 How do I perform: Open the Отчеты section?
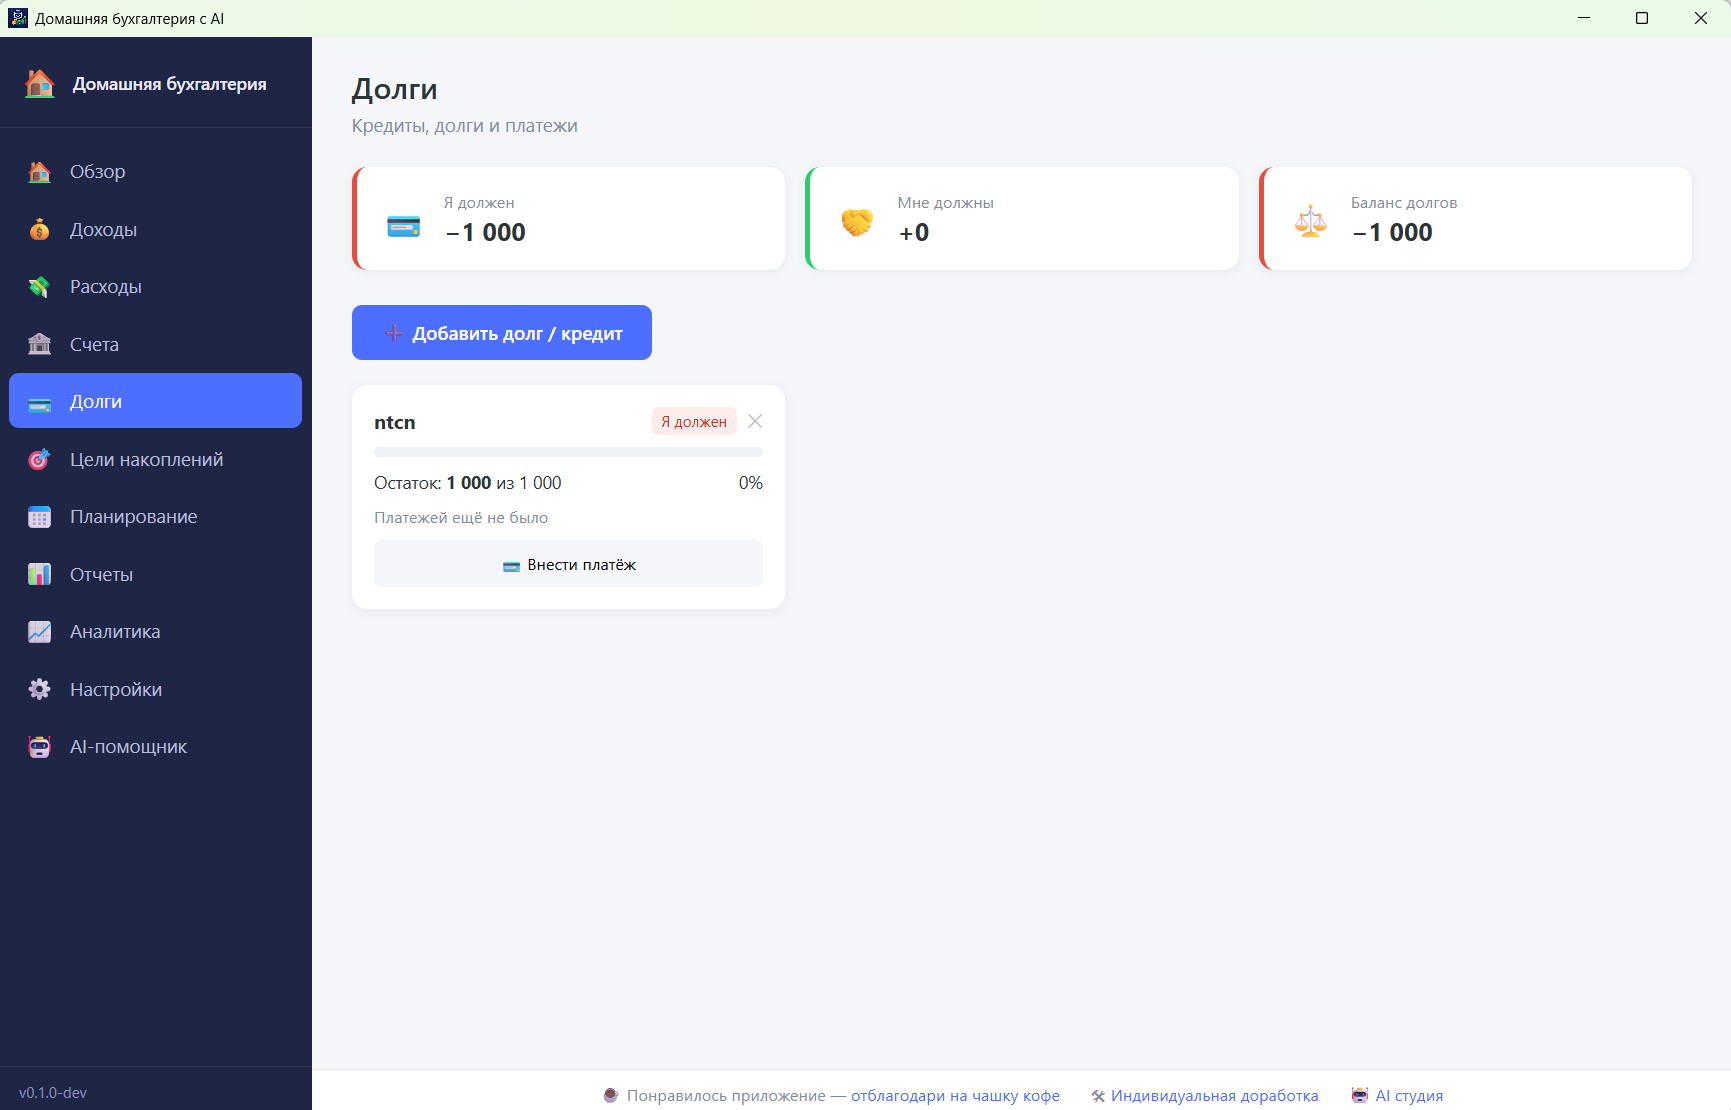point(155,575)
